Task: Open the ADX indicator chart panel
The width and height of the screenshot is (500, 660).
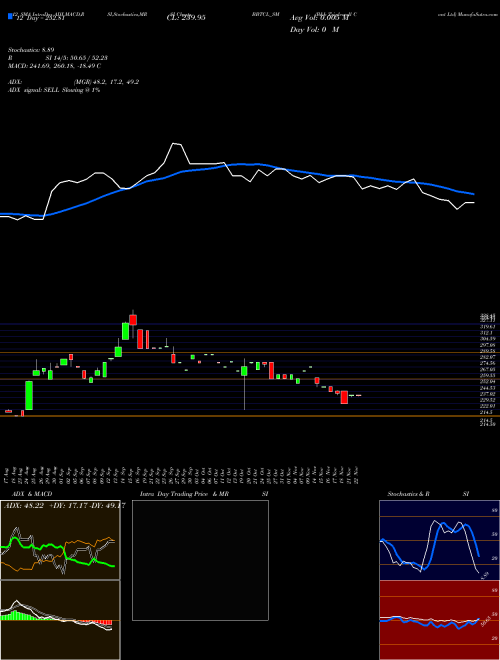Action: (60, 540)
